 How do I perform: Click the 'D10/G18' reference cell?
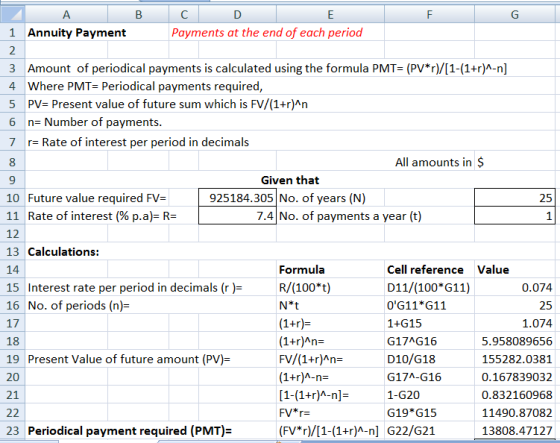[x=429, y=359]
